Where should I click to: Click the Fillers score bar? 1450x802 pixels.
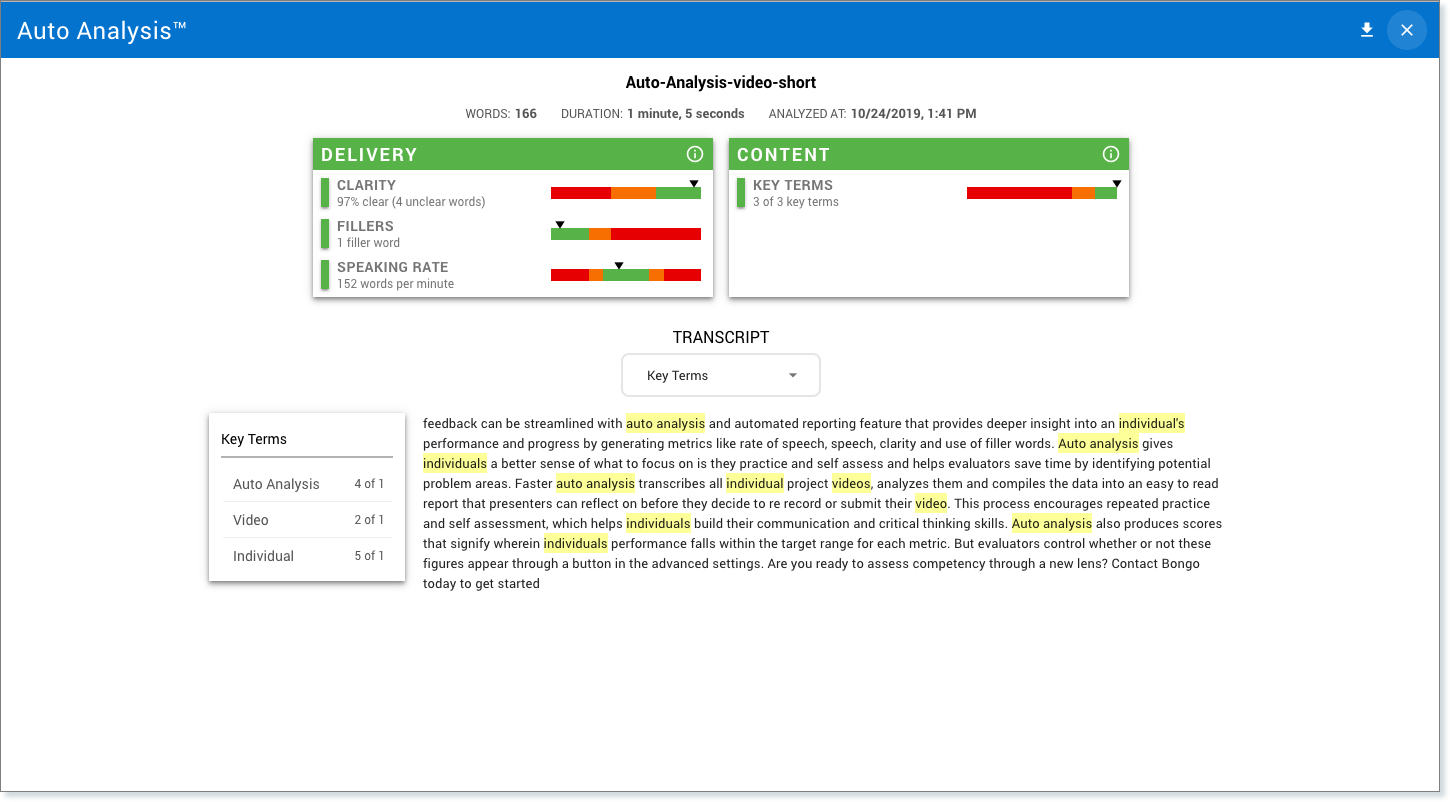625,234
